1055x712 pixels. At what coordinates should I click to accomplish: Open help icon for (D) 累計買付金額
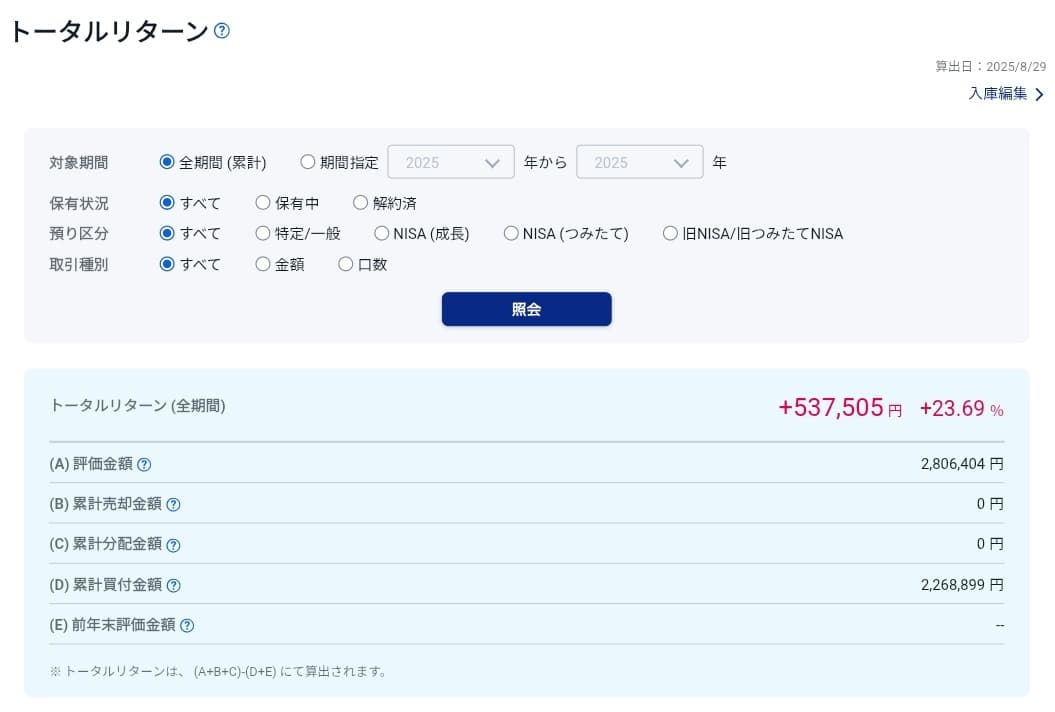pos(173,585)
